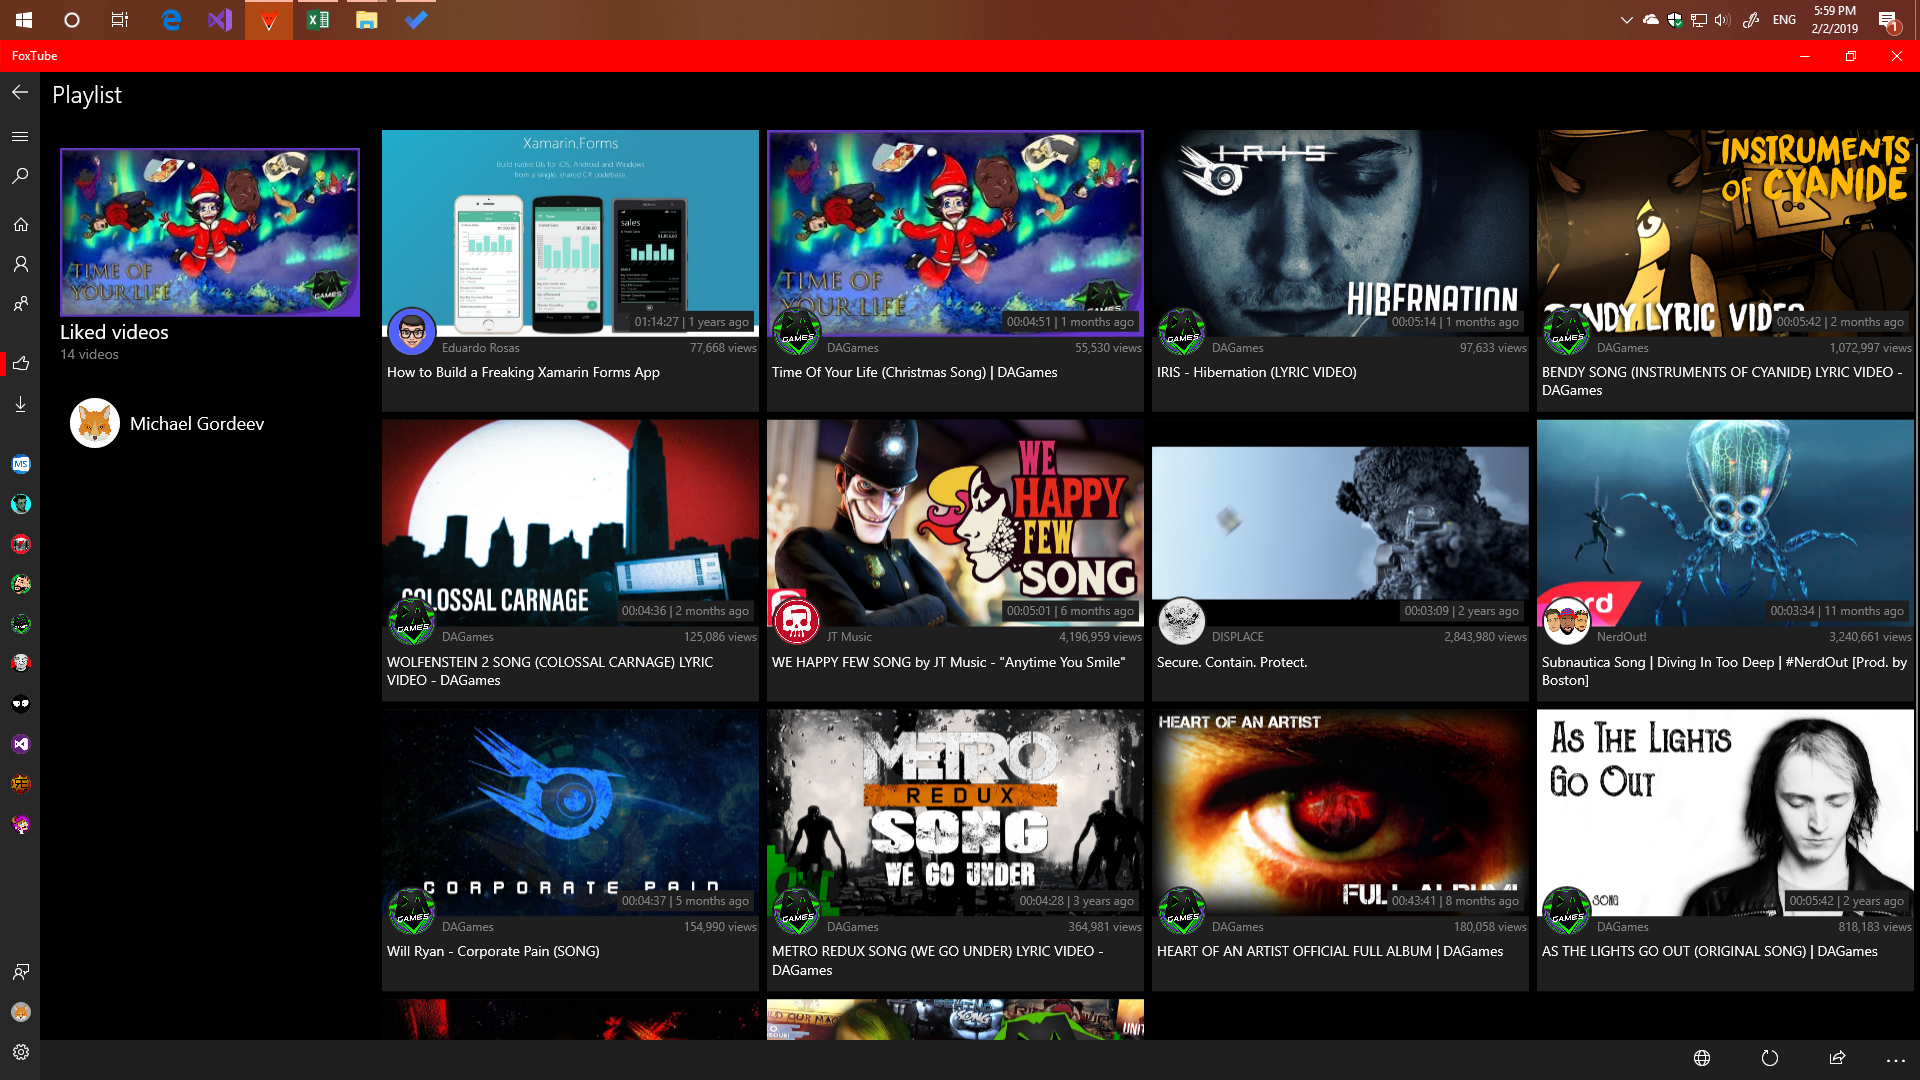Click the back arrow icon
This screenshot has width=1920, height=1080.
(x=20, y=93)
